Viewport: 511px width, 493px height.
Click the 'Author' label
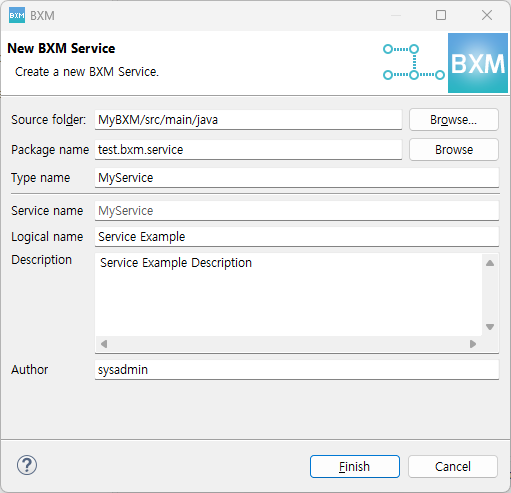click(30, 370)
